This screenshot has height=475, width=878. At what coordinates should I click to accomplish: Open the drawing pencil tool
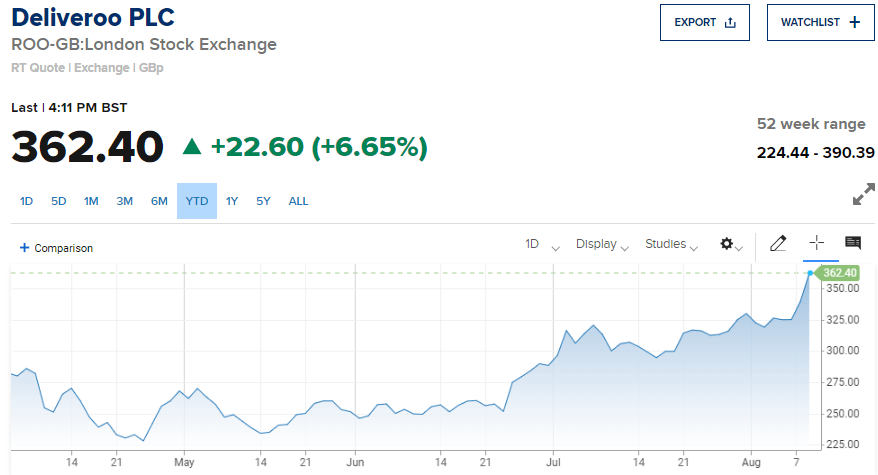778,243
